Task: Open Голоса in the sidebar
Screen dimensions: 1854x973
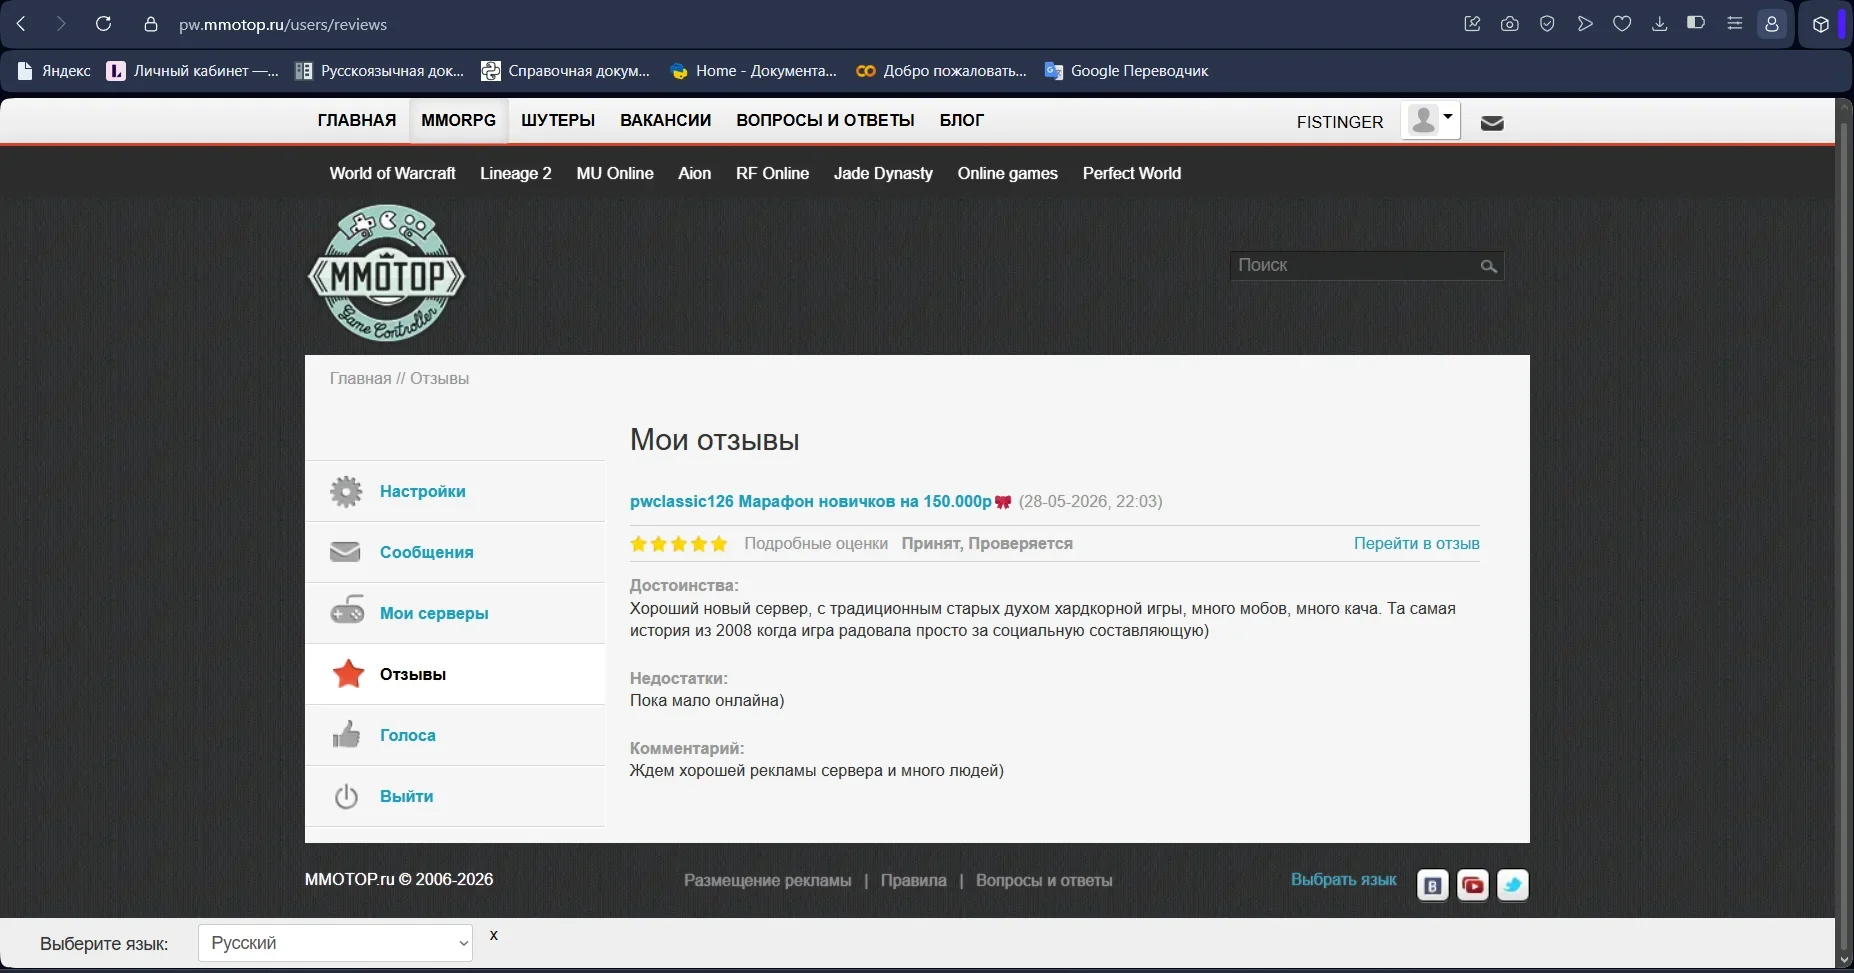Action: (x=408, y=735)
